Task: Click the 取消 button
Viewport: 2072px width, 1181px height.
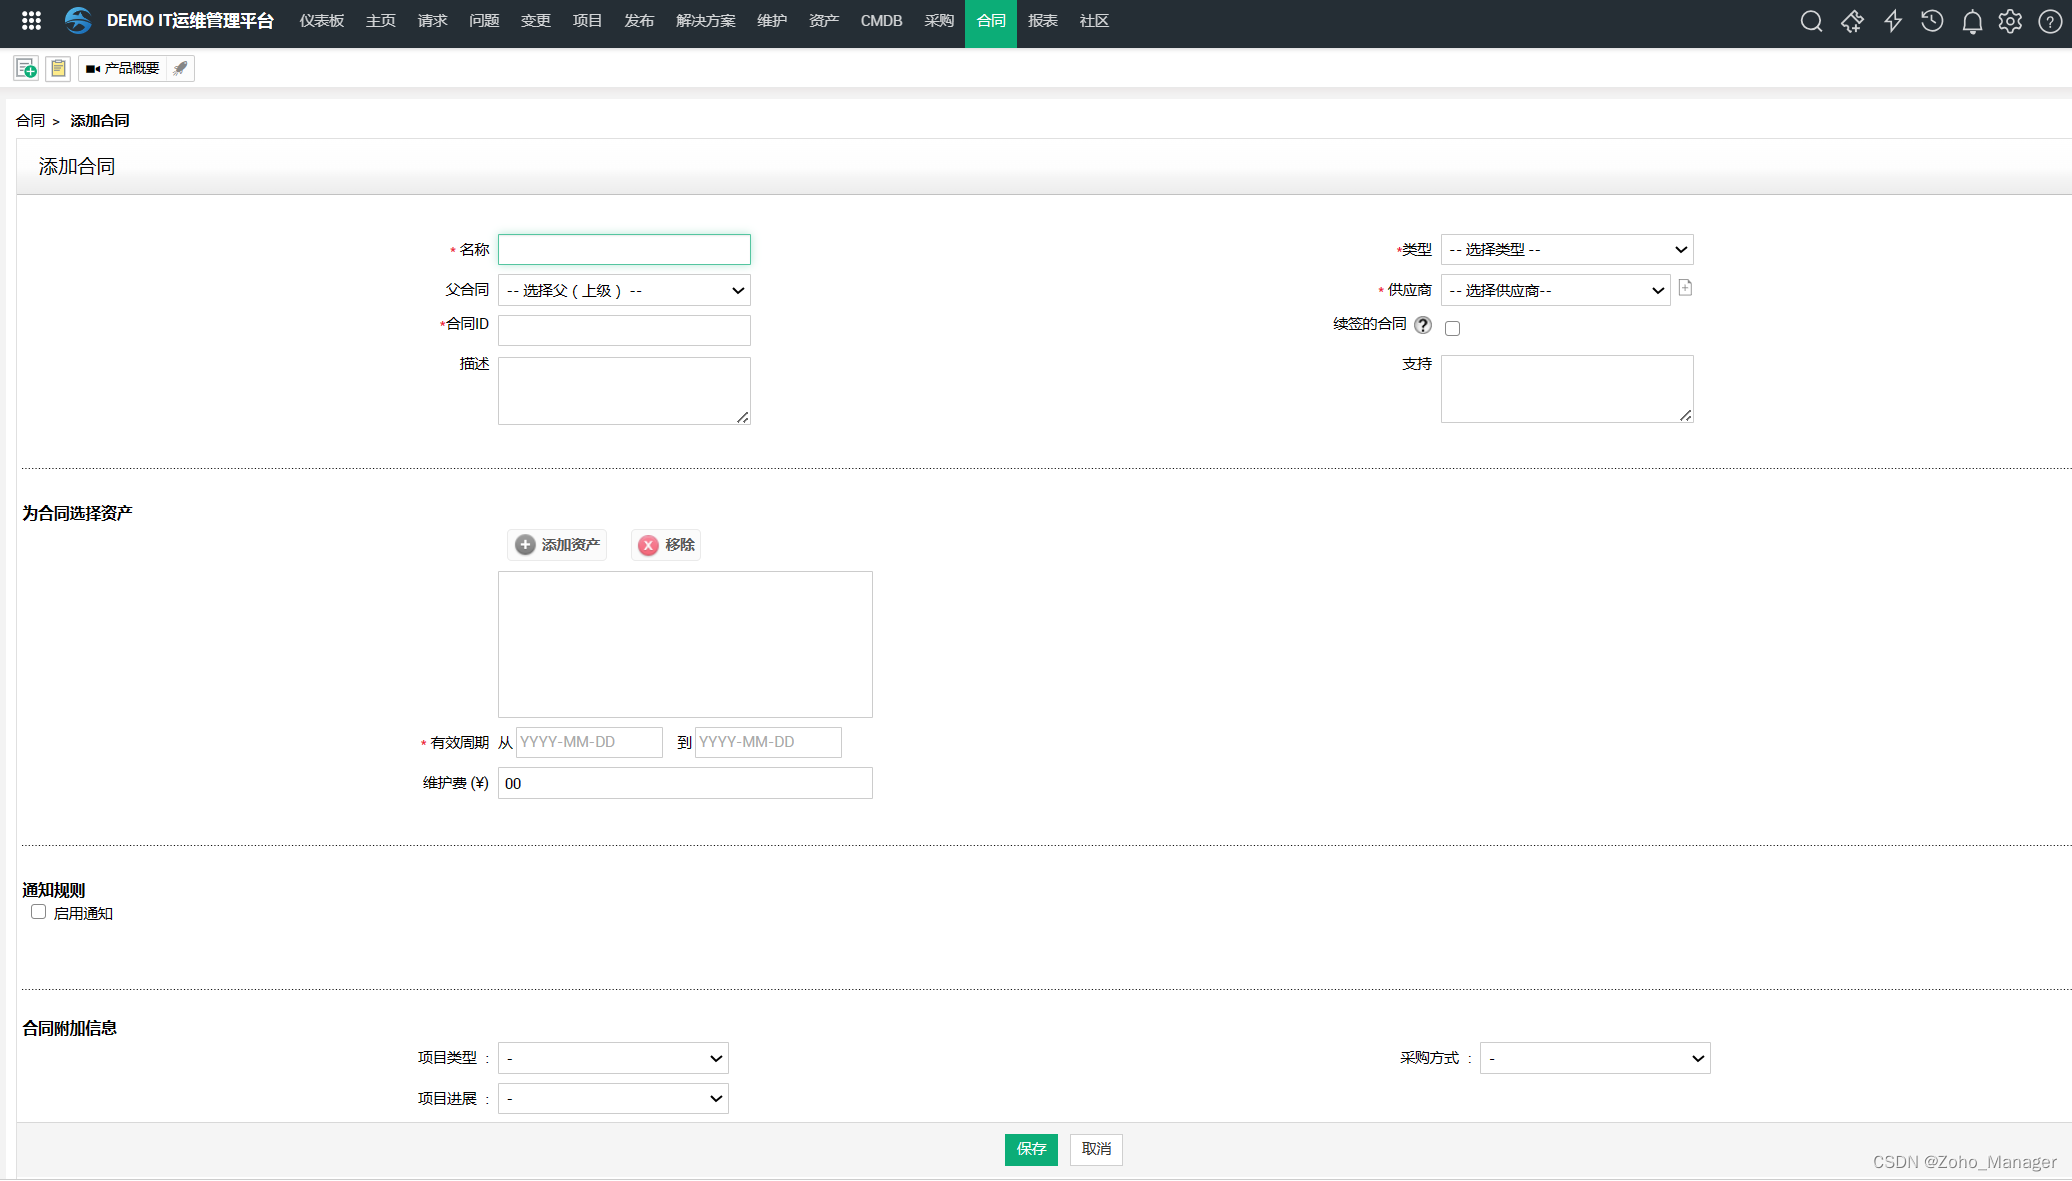Action: point(1096,1149)
